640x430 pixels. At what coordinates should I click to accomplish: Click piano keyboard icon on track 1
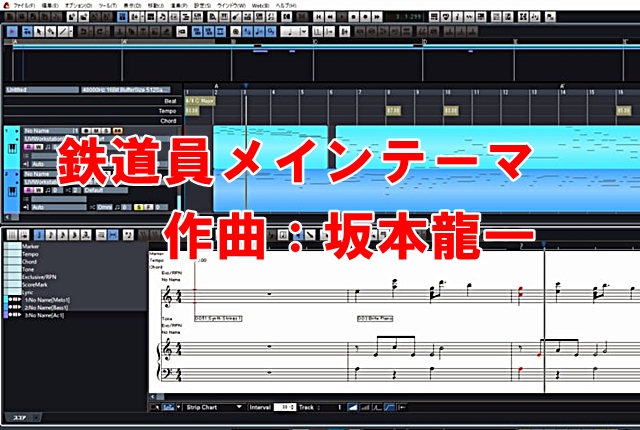(12, 149)
